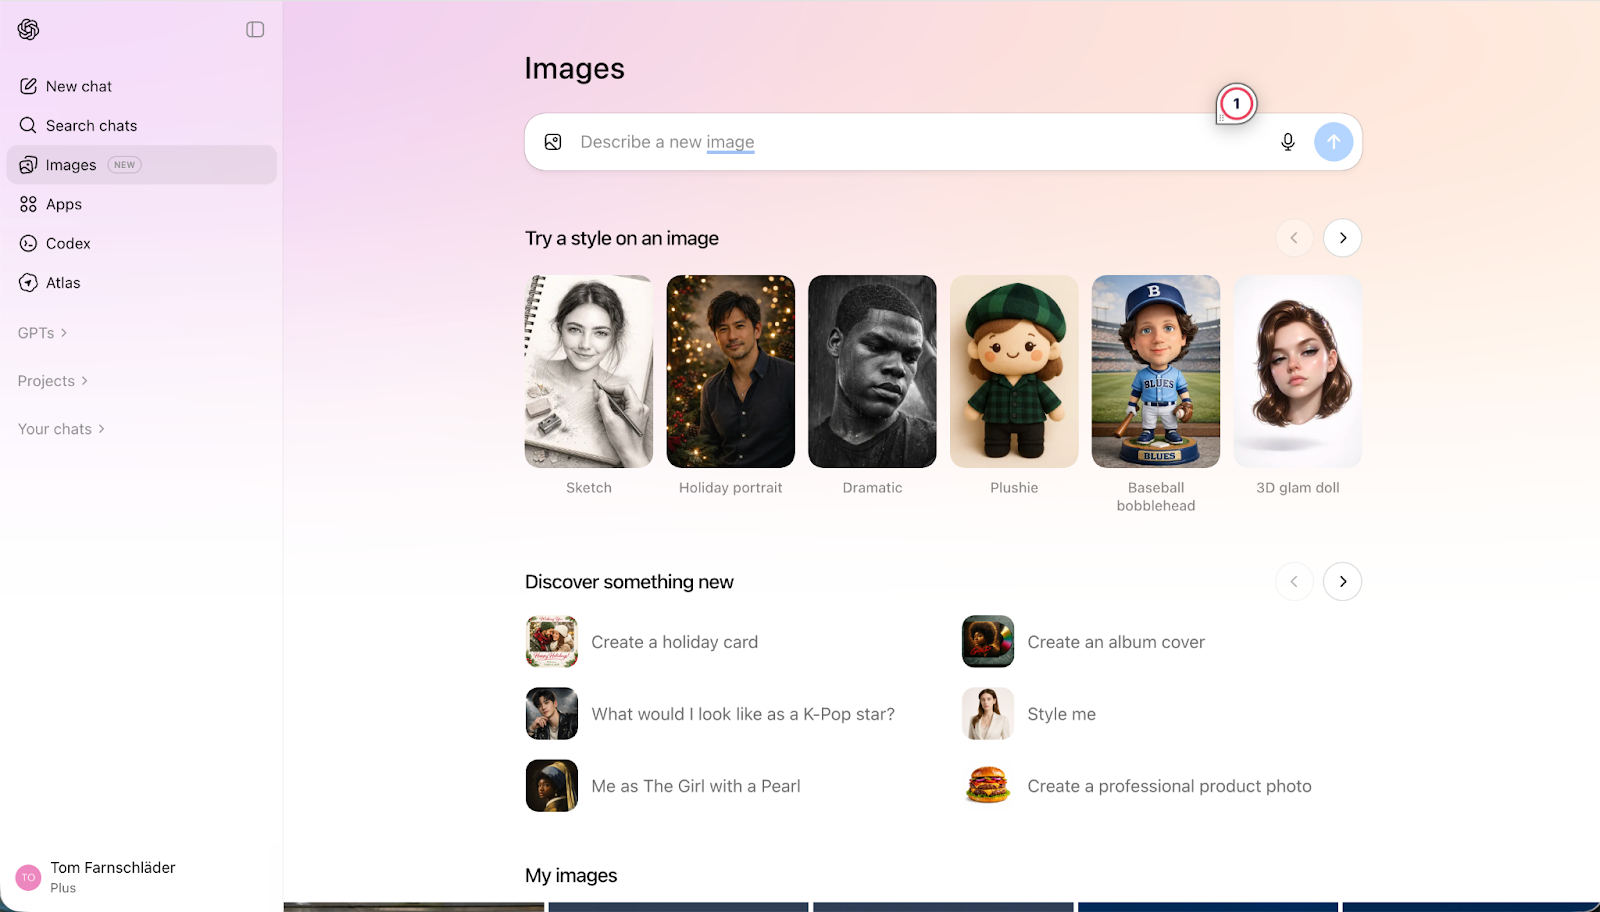Select Search chats in the sidebar

90,125
